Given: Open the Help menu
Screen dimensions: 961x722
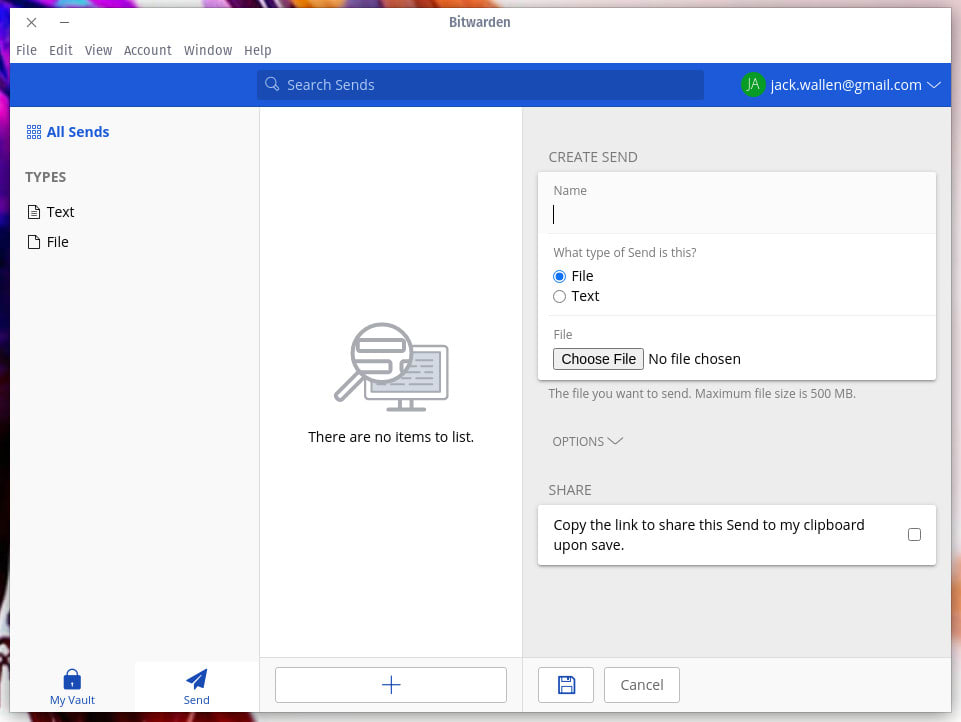Looking at the screenshot, I should pos(257,50).
